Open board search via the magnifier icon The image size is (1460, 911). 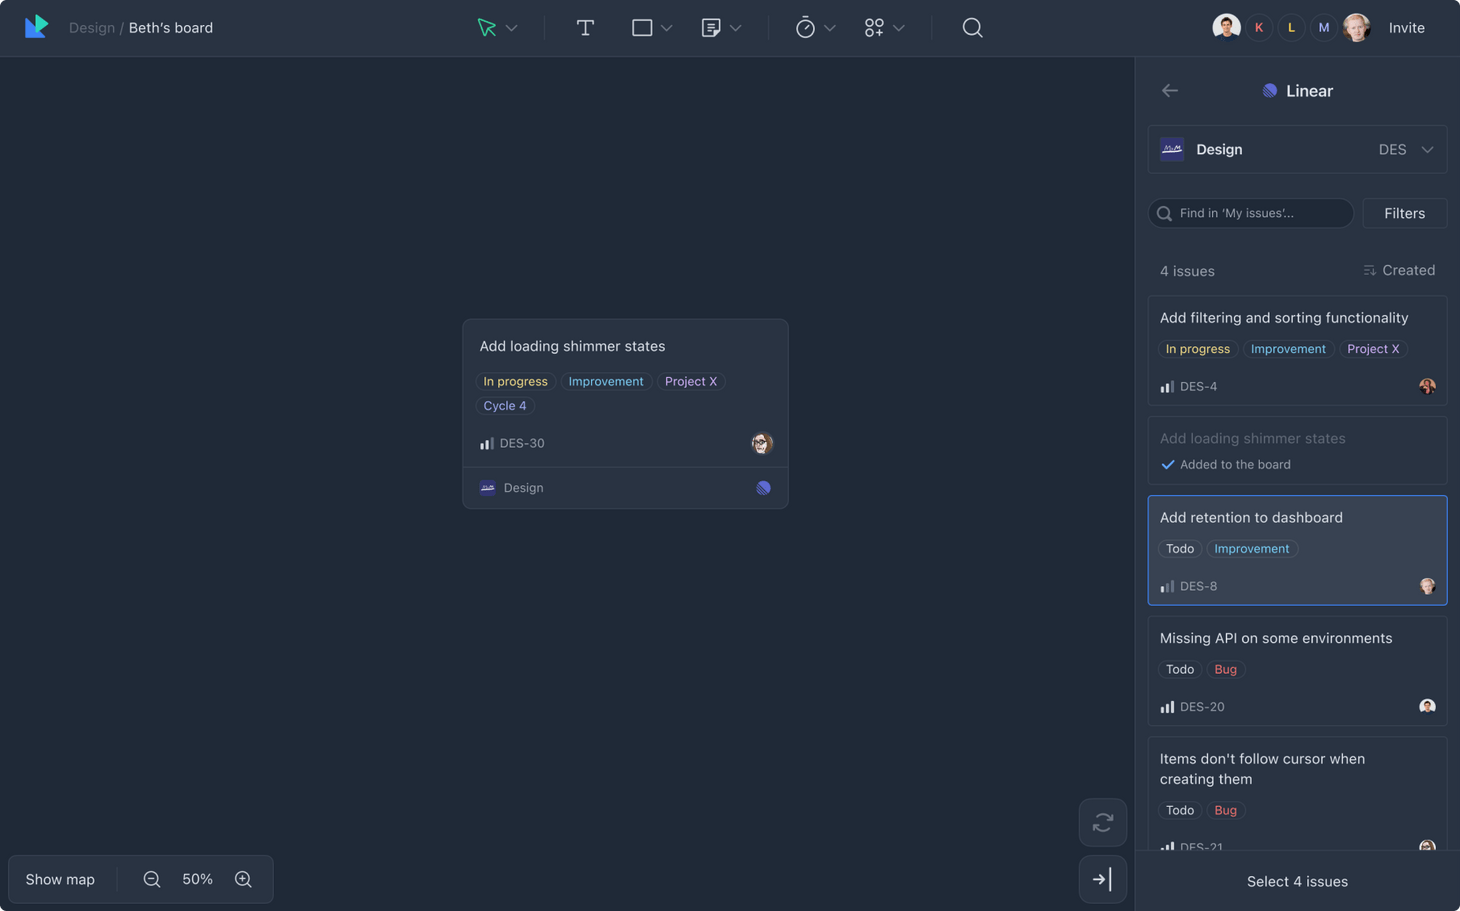tap(972, 27)
